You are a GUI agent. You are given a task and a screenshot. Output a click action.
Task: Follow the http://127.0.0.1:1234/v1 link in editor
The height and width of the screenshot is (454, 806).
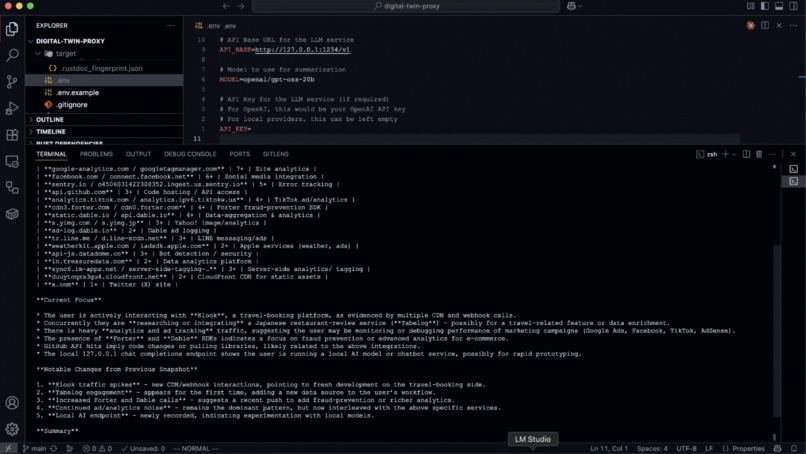point(302,50)
